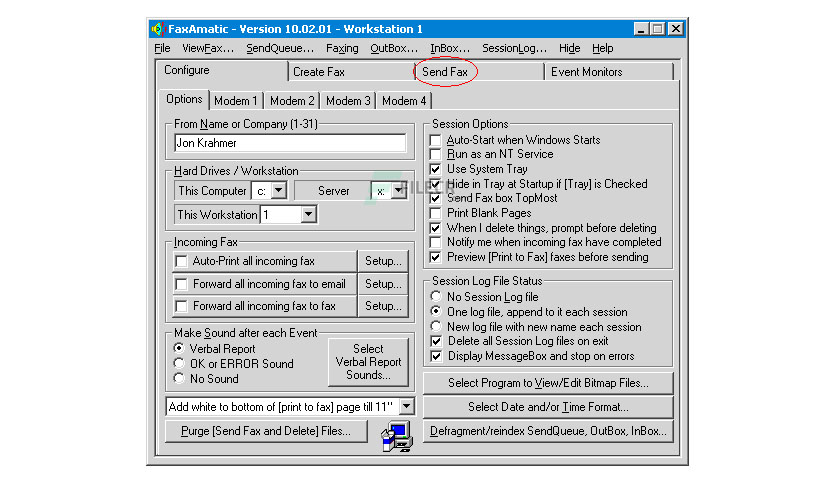836x484 pixels.
Task: Click the computer fax icon near Purge button
Action: (397, 436)
